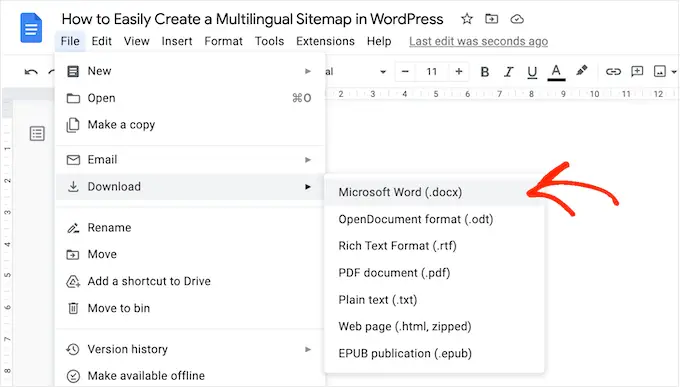The height and width of the screenshot is (387, 680).
Task: Choose Open from the File menu
Action: (x=190, y=98)
